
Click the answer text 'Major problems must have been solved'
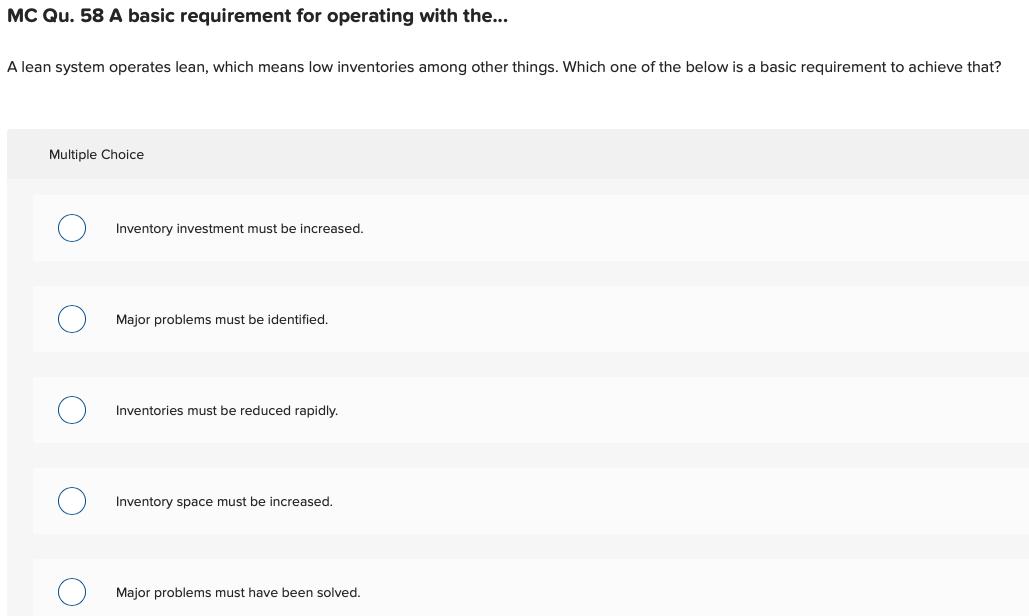(x=238, y=592)
